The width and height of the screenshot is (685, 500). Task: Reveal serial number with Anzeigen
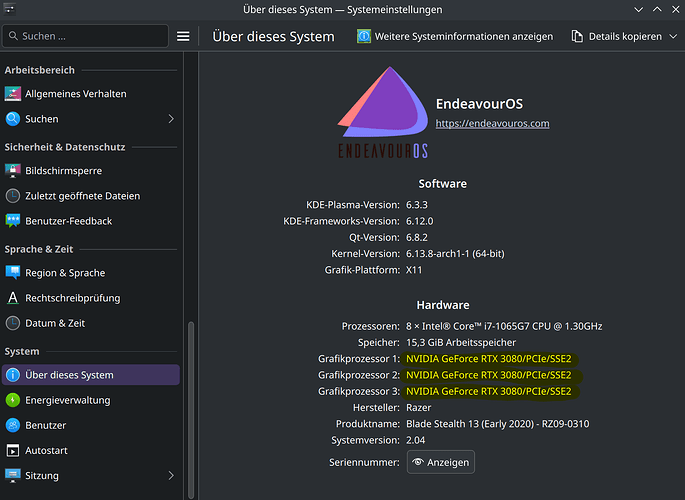pos(441,462)
